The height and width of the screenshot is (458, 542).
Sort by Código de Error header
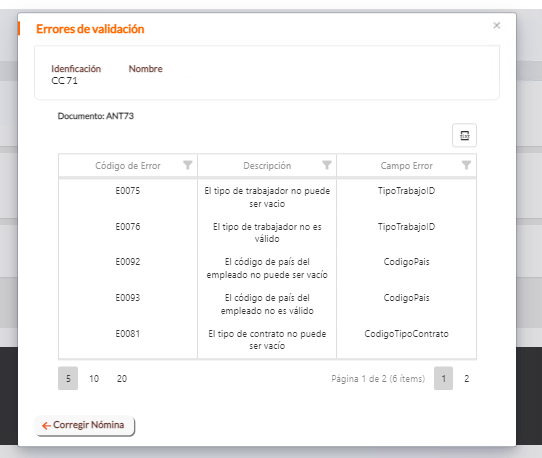pyautogui.click(x=128, y=166)
